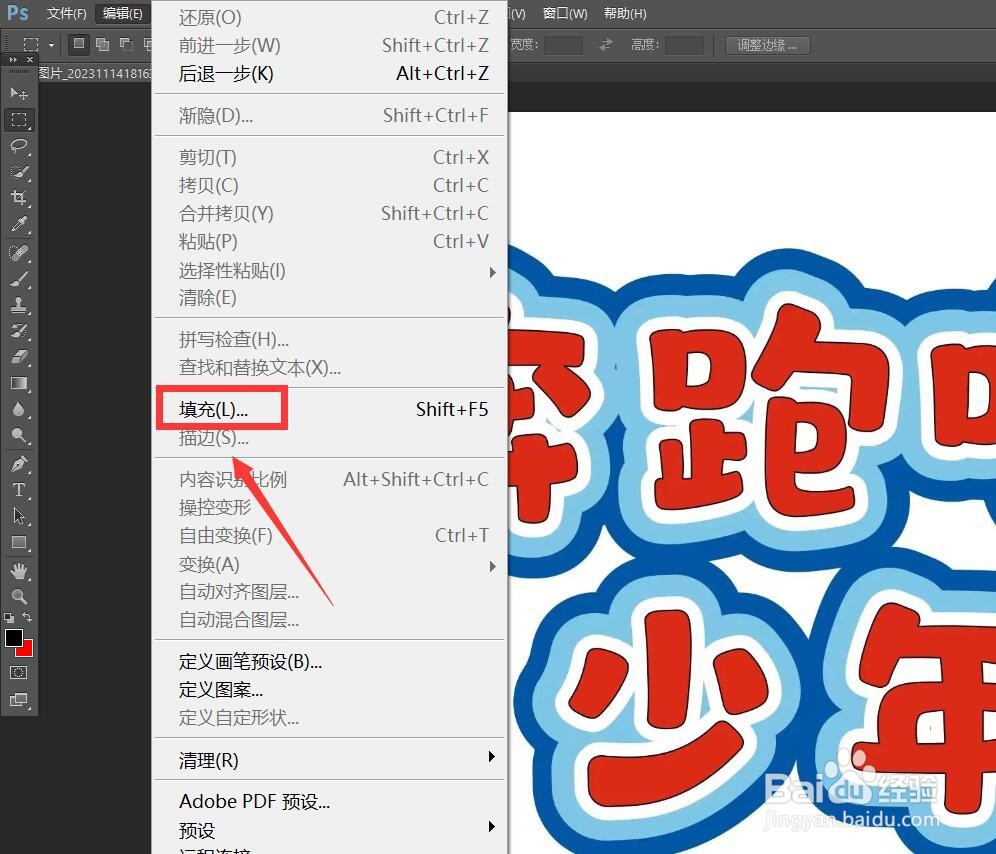Image resolution: width=996 pixels, height=854 pixels.
Task: Click the Photoshop Ps logo
Action: [x=18, y=13]
